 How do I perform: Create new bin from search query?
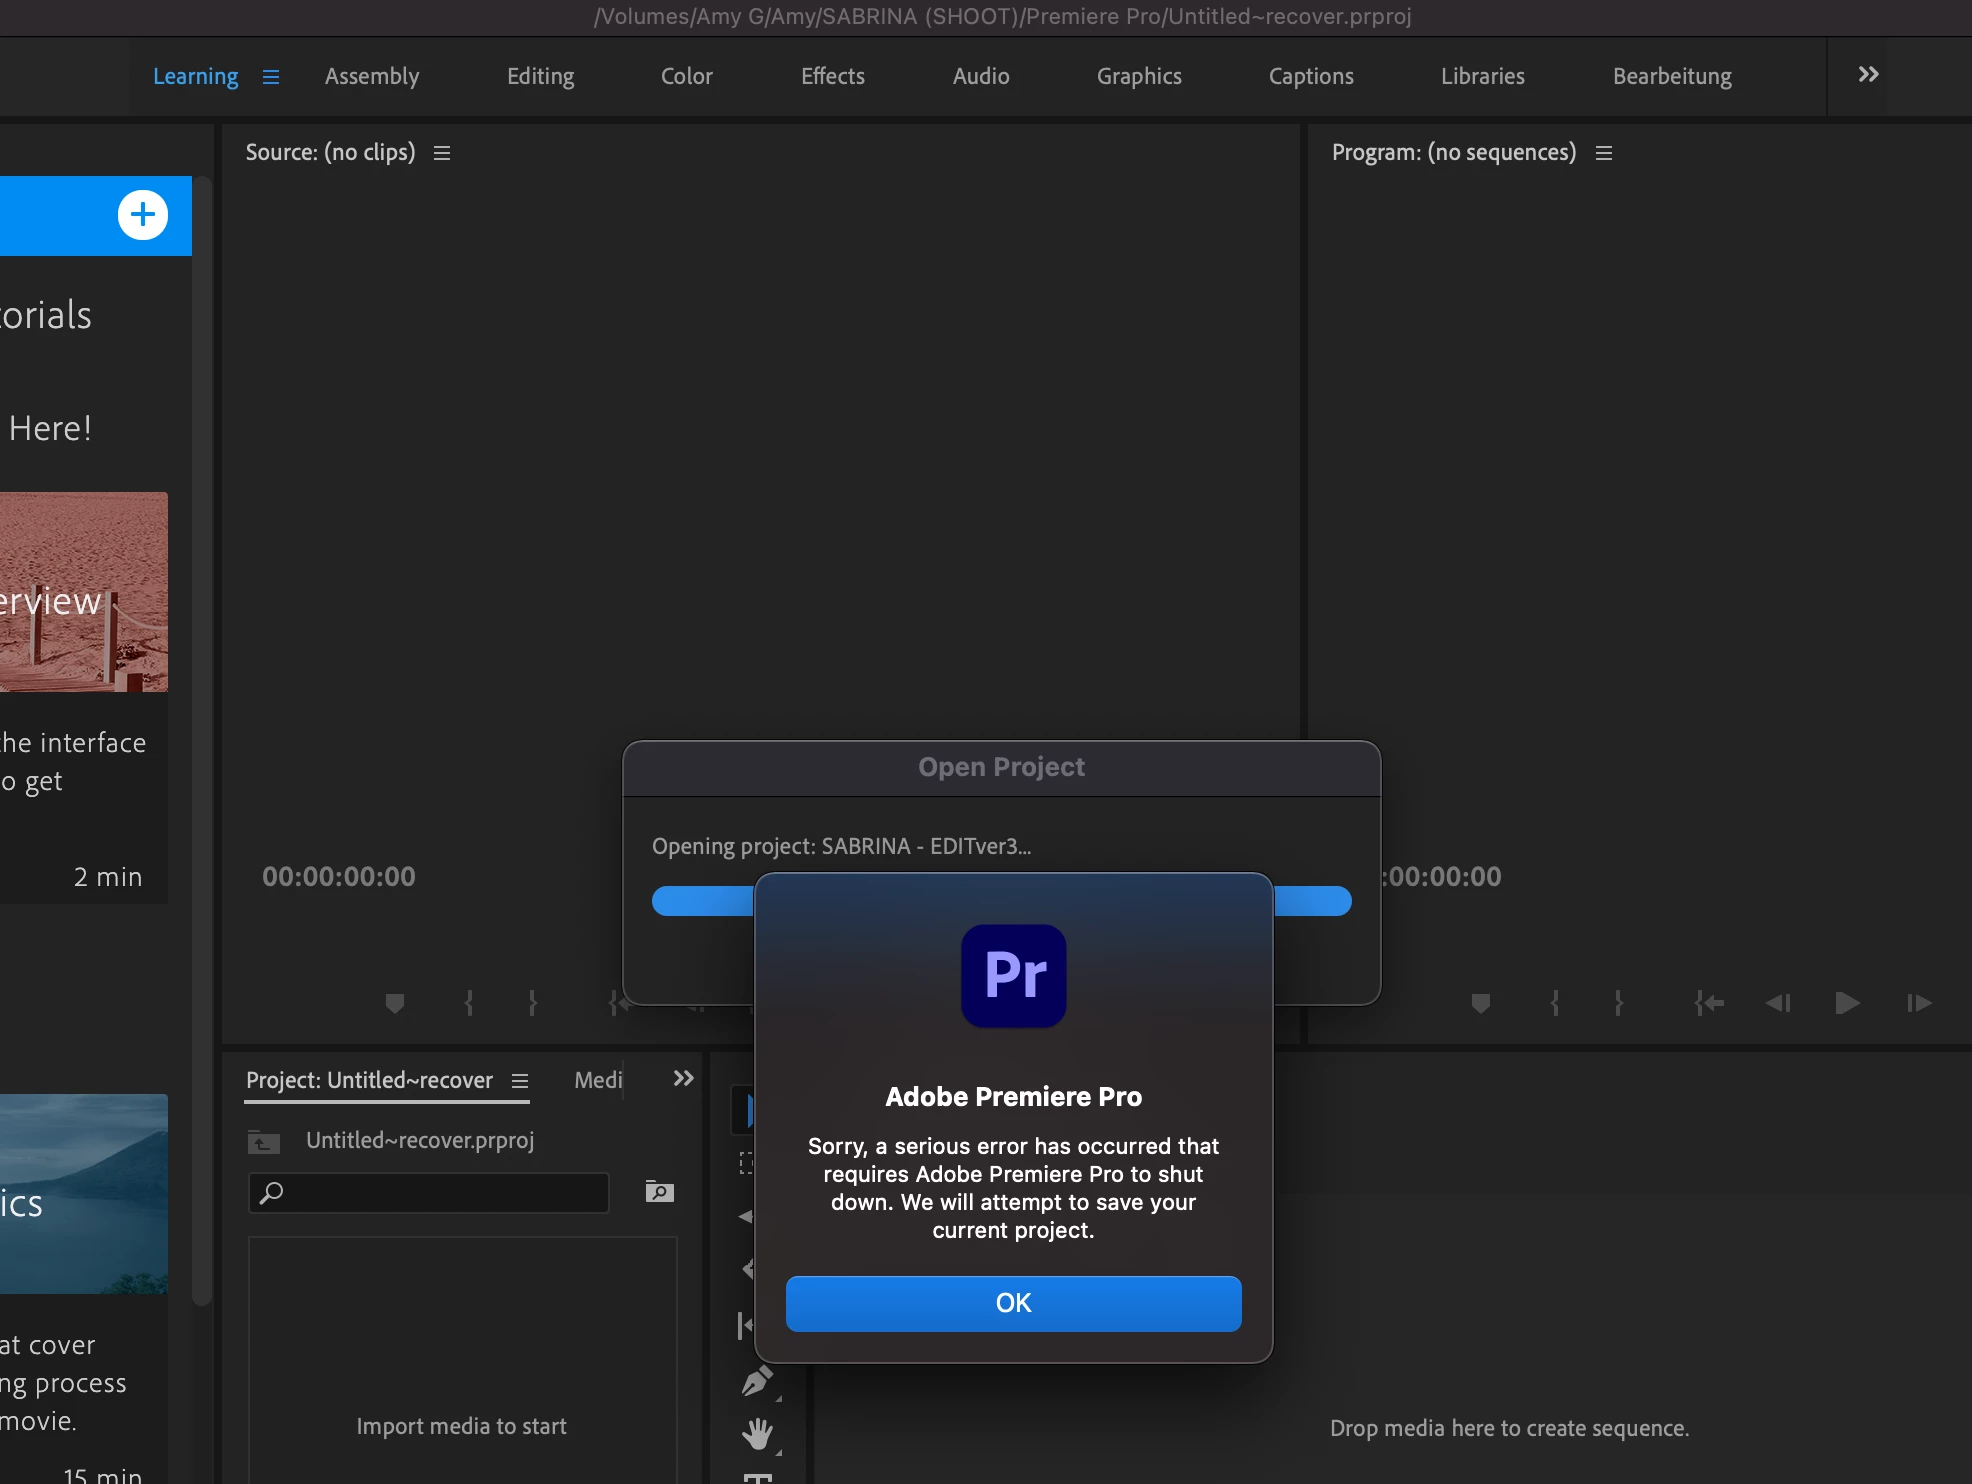point(659,1191)
